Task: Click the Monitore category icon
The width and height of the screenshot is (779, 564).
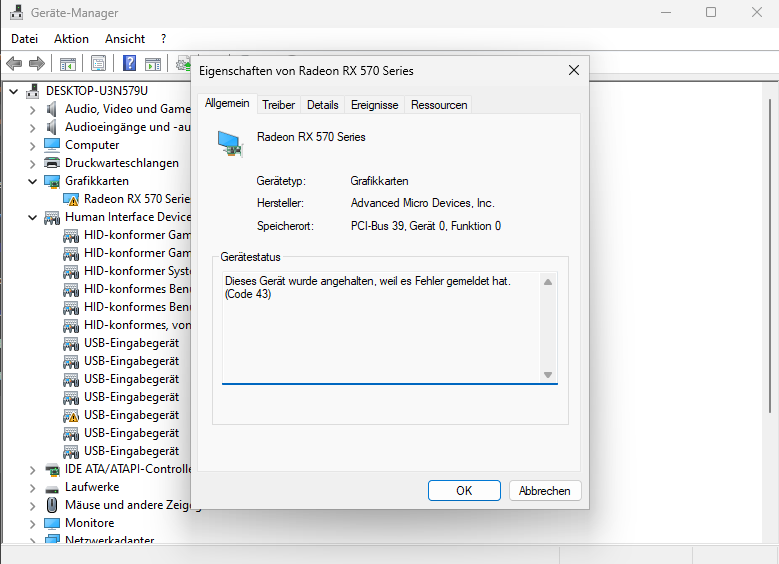Action: (x=52, y=523)
